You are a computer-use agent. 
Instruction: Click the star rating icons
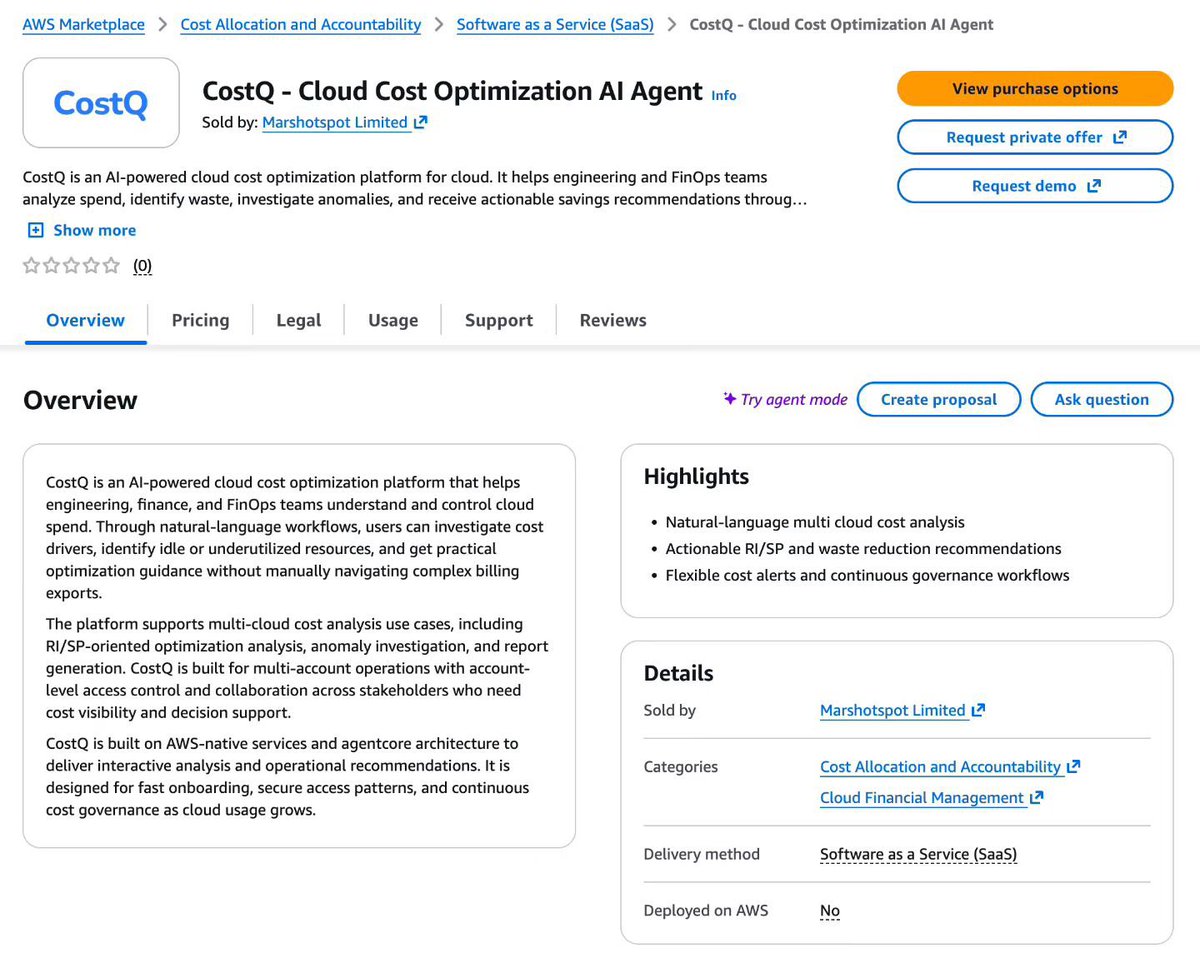point(71,265)
